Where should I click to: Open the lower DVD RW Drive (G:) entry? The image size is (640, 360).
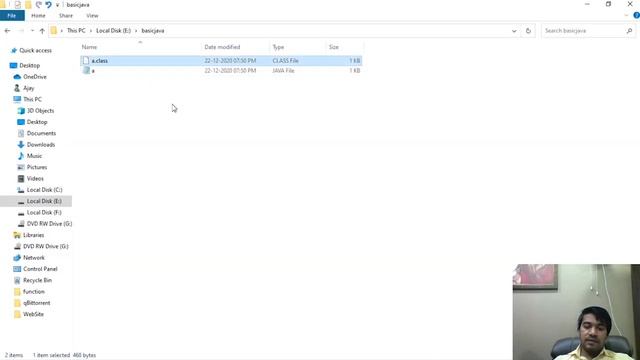pyautogui.click(x=46, y=247)
